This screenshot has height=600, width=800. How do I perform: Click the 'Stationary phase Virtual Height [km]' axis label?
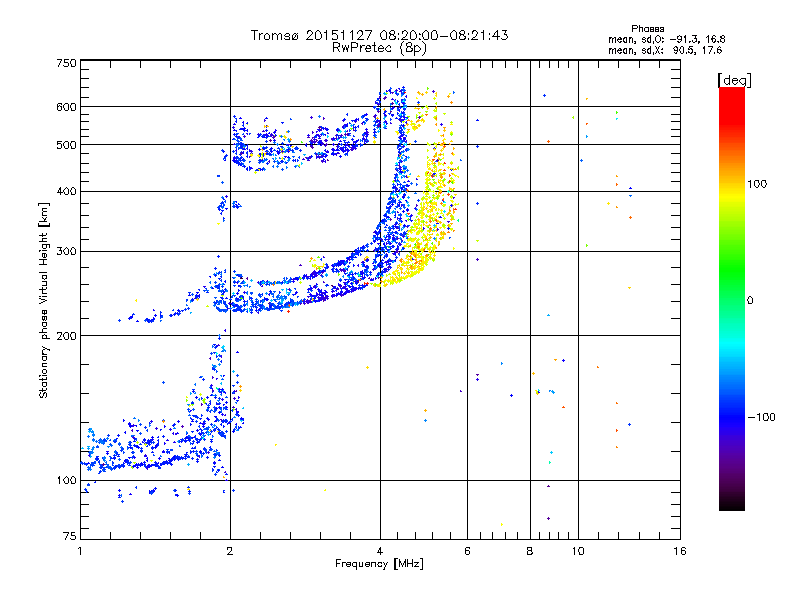point(44,301)
